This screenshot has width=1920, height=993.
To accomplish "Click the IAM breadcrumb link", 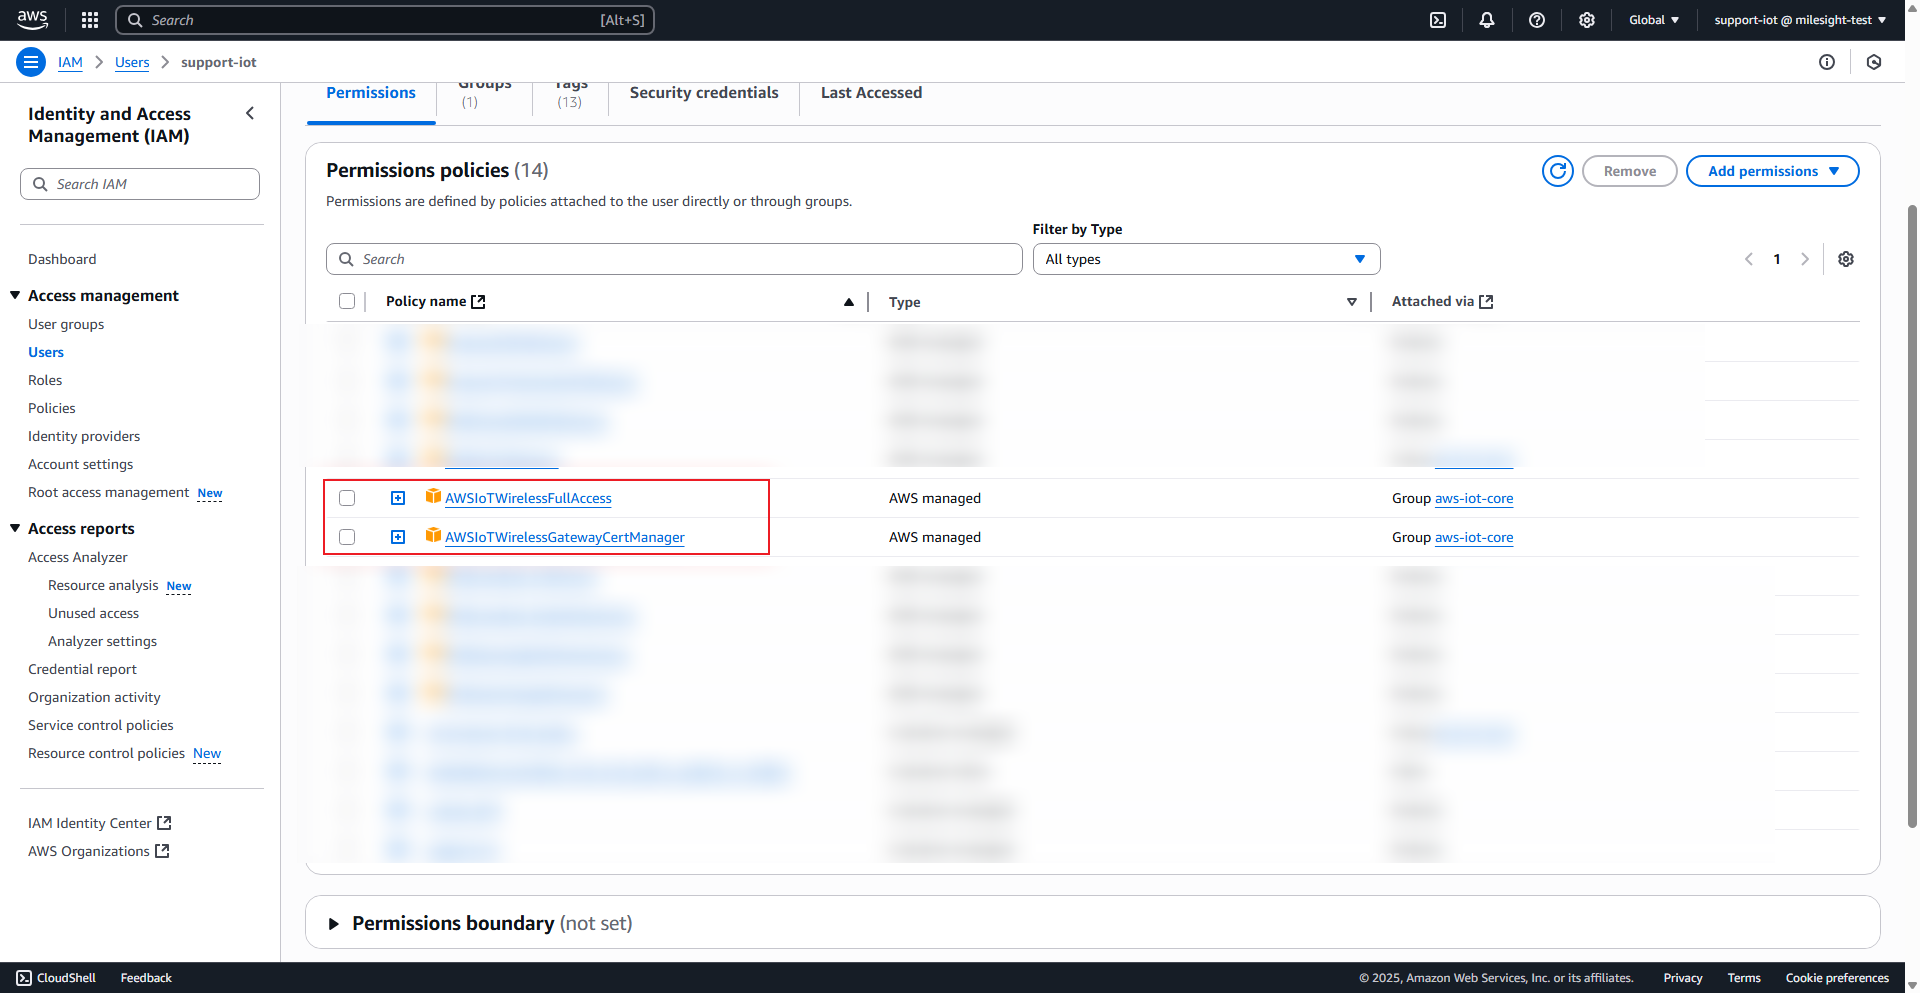I will pos(70,62).
